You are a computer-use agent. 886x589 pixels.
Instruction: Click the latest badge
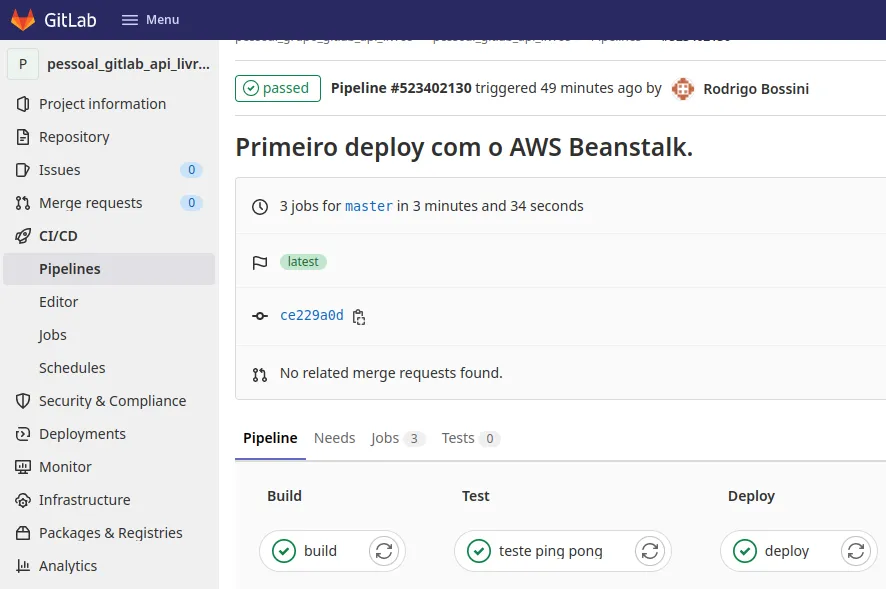point(303,262)
